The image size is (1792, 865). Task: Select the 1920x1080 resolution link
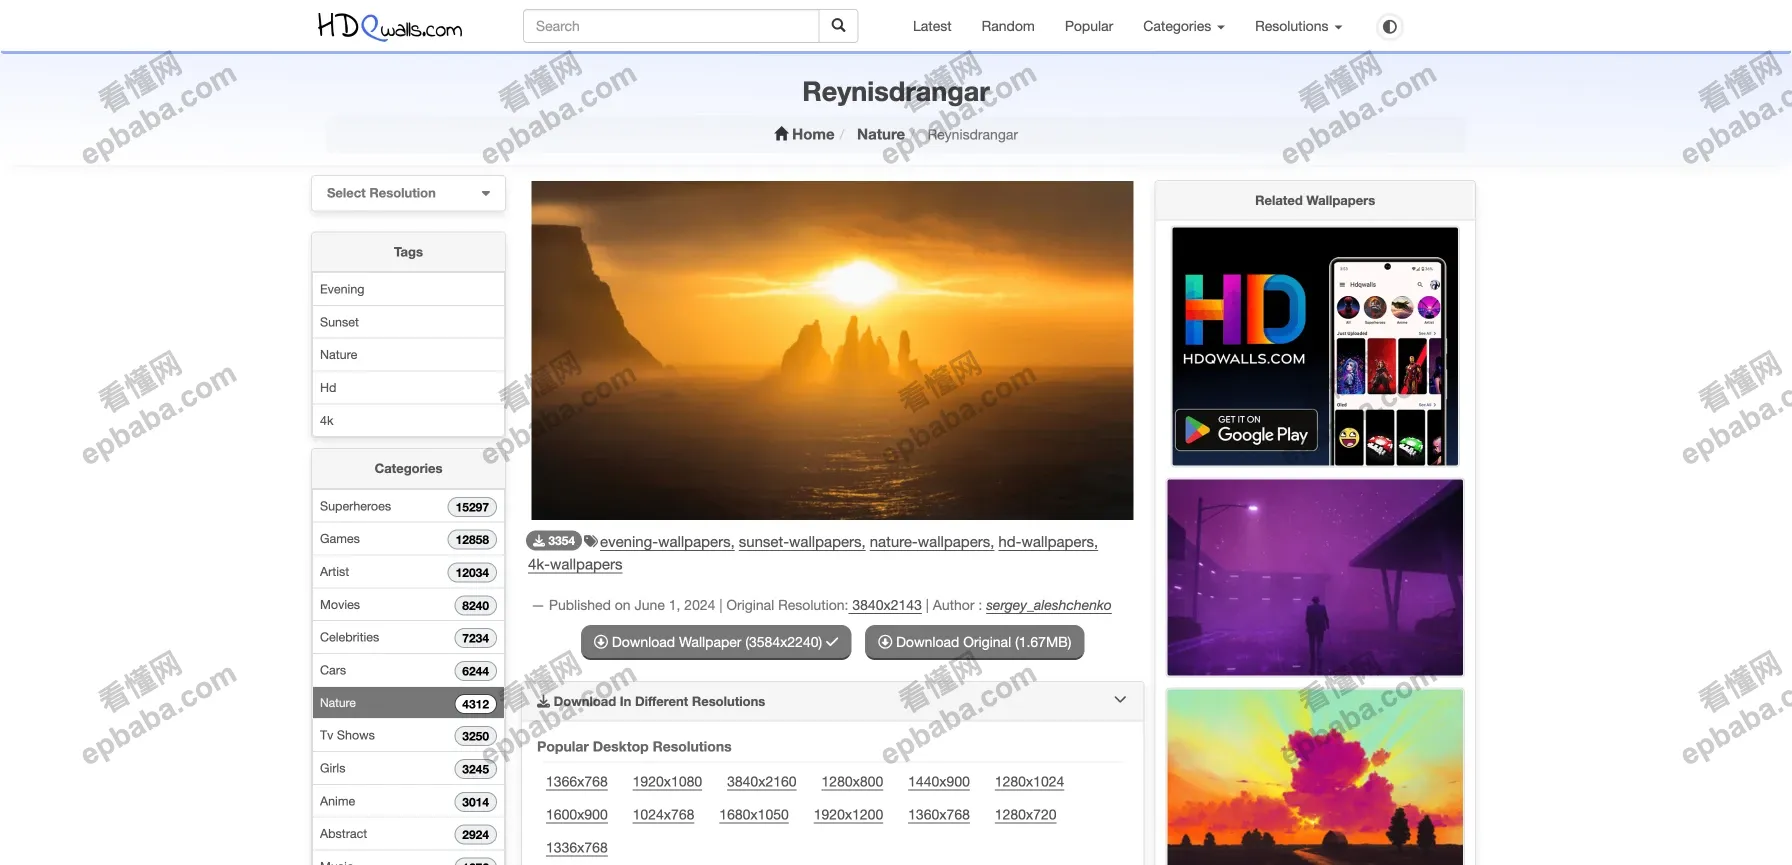(x=667, y=782)
